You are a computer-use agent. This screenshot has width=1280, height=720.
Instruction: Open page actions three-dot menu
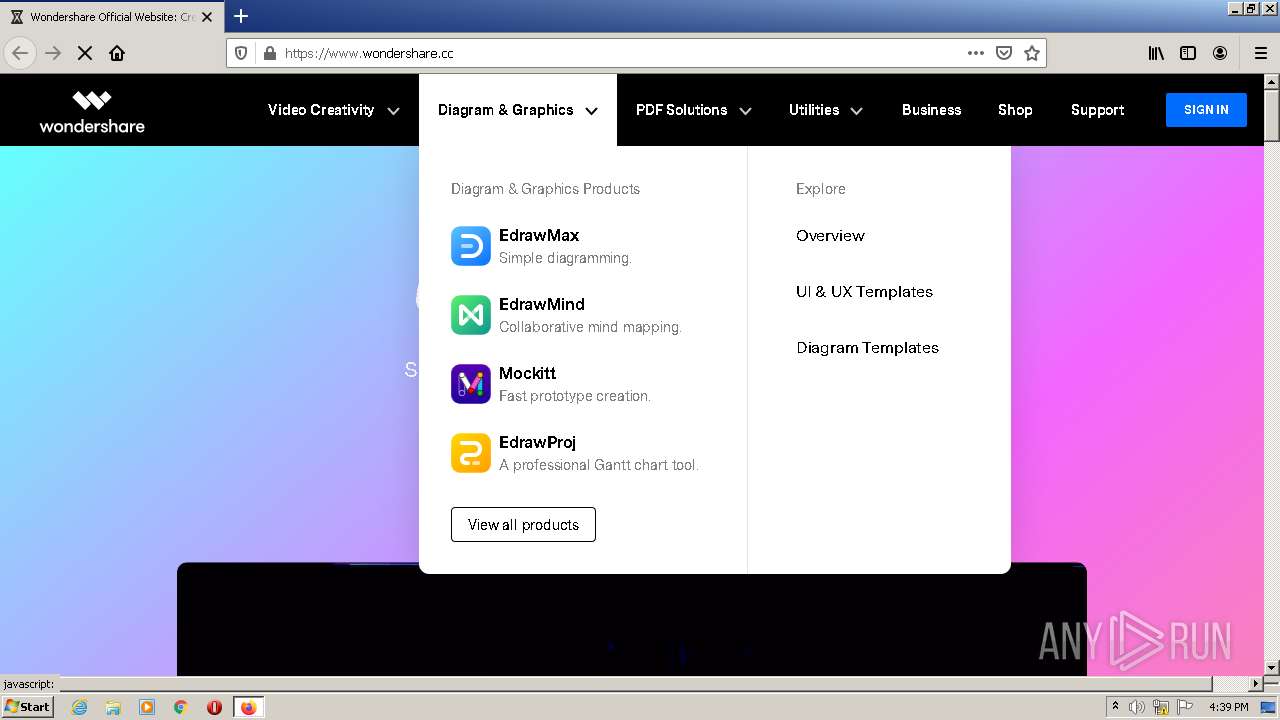click(x=976, y=53)
